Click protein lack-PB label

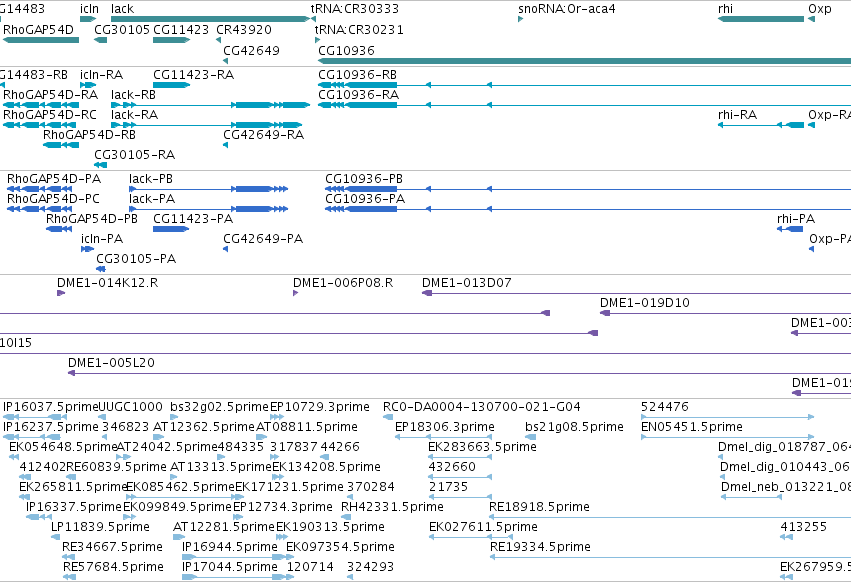(151, 179)
